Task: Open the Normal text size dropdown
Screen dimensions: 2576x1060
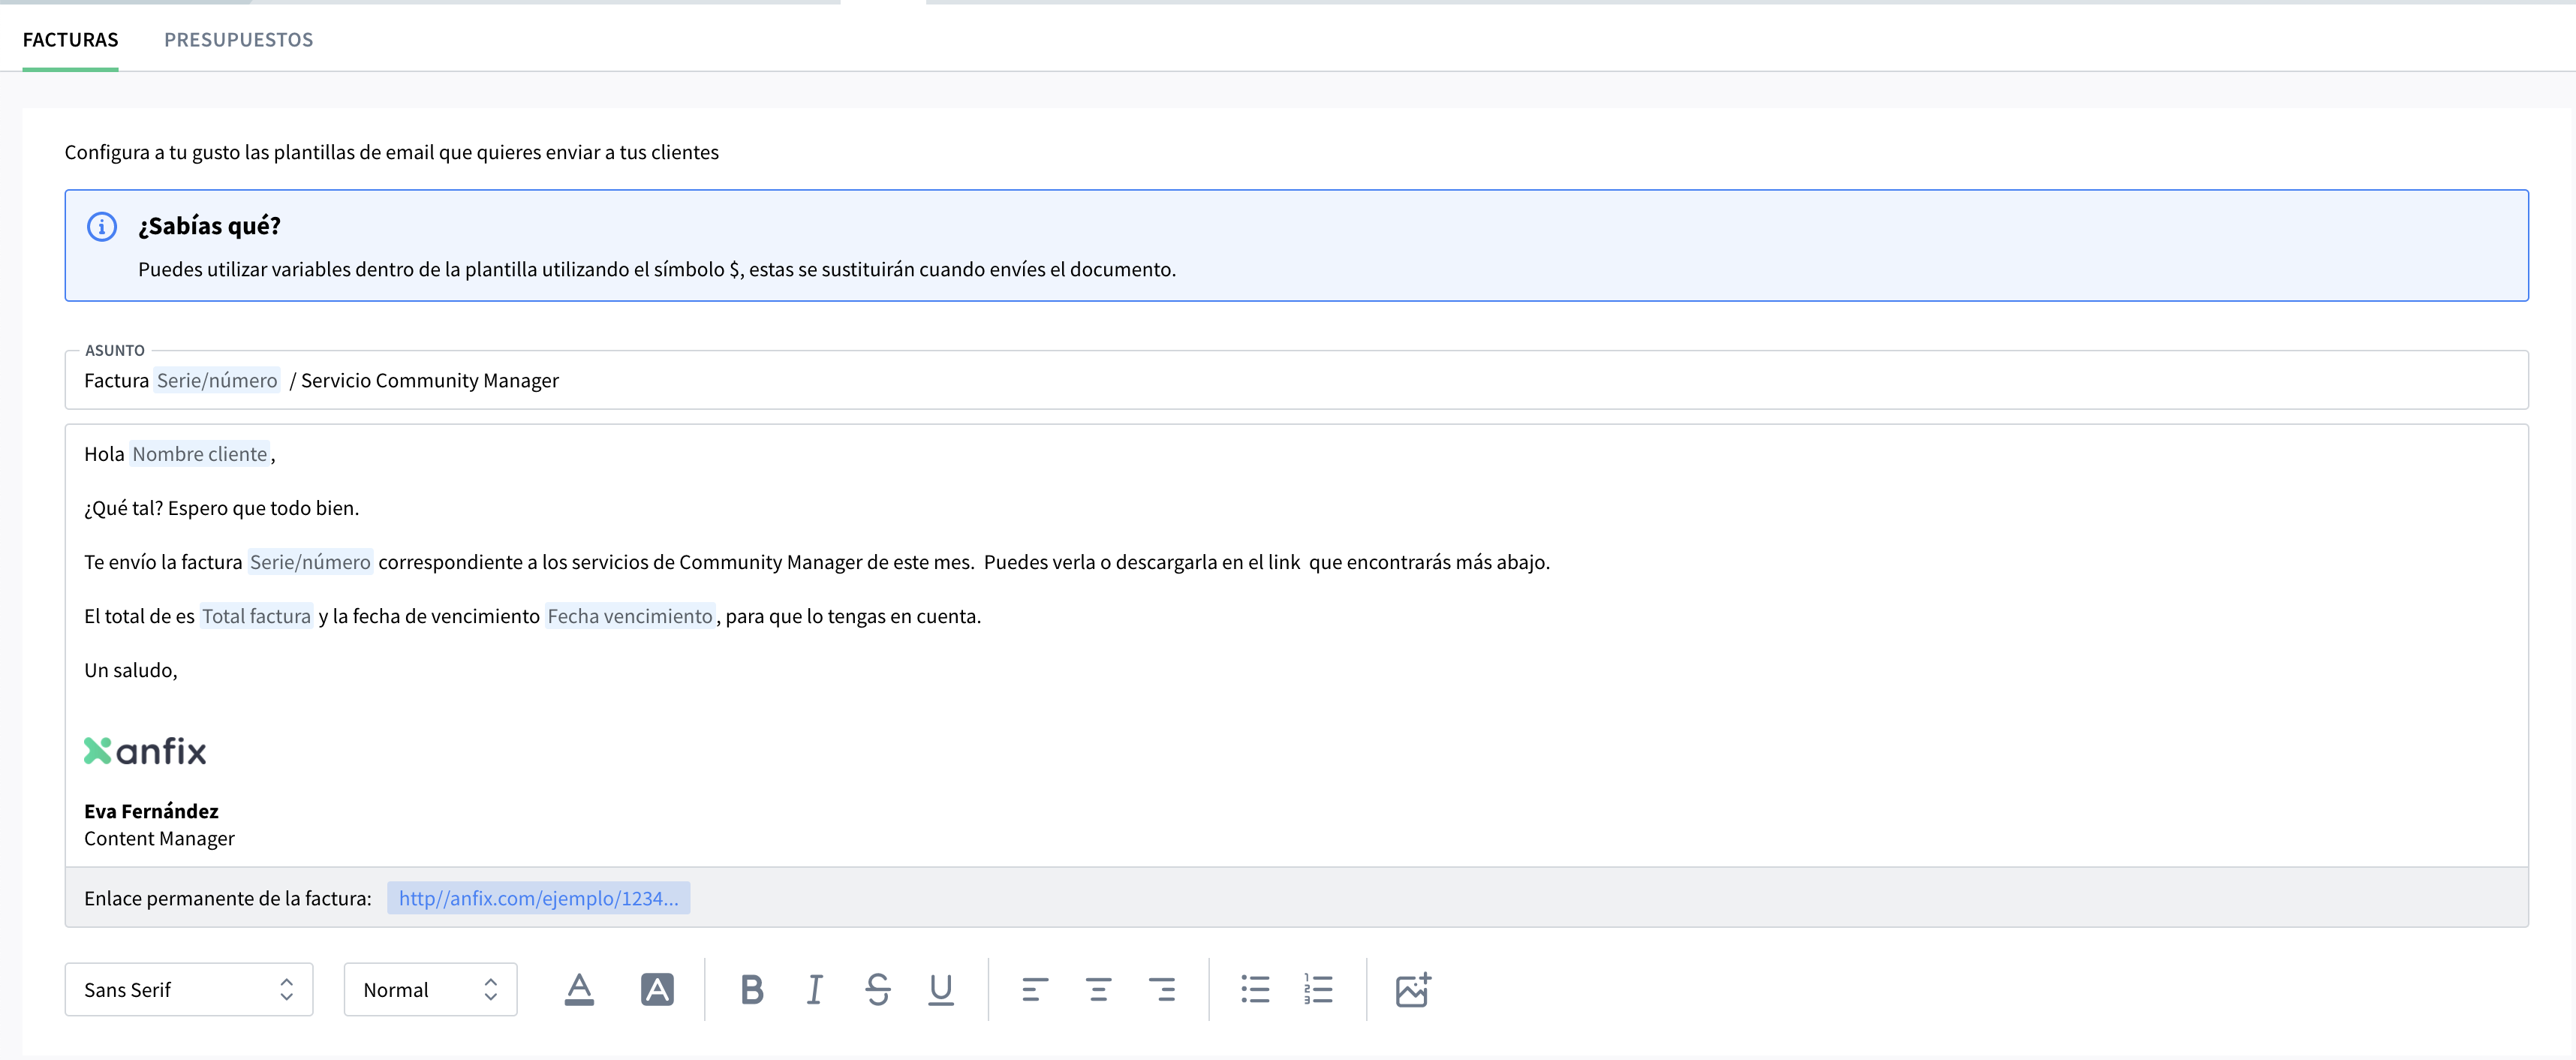Action: [430, 989]
